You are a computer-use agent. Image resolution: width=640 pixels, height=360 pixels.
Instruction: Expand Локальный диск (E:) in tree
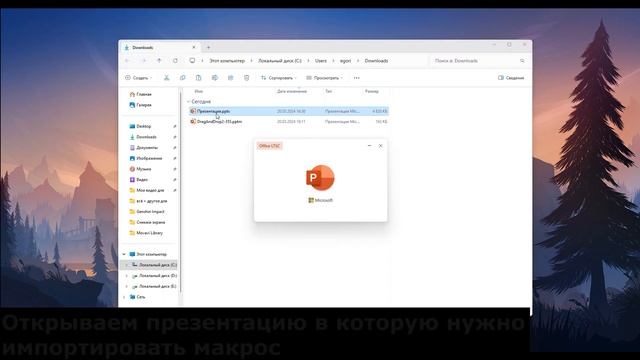pyautogui.click(x=127, y=286)
